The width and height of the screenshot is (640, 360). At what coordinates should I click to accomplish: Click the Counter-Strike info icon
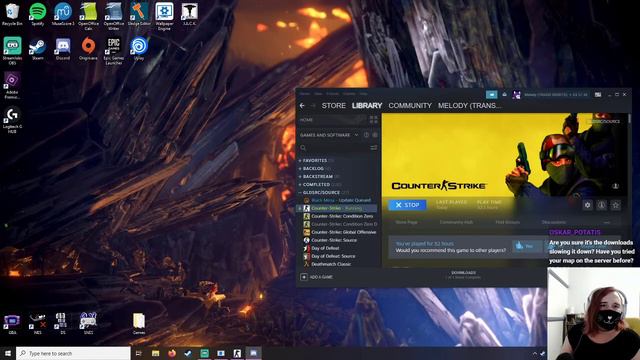point(602,205)
